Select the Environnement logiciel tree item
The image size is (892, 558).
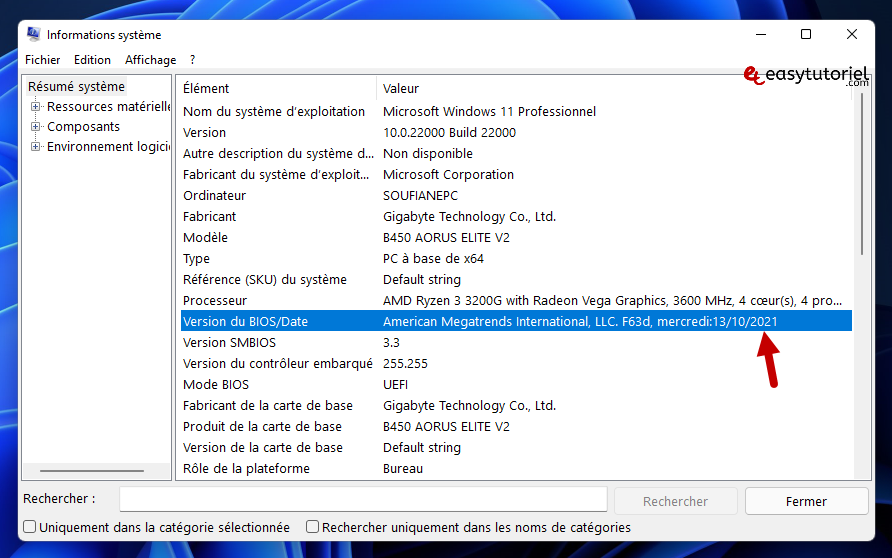pyautogui.click(x=108, y=147)
